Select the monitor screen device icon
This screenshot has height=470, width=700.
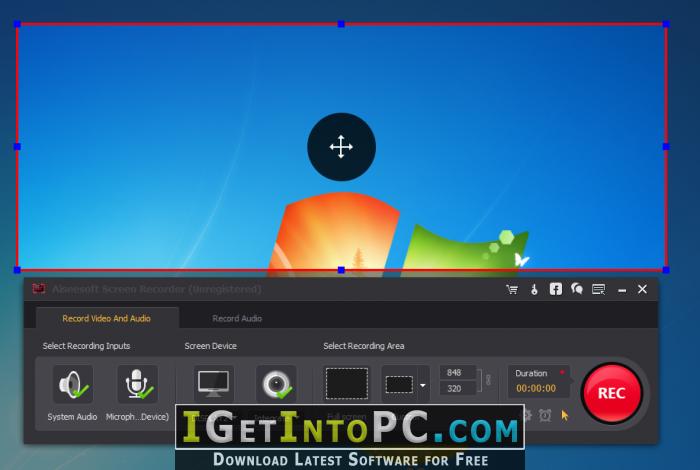(214, 384)
